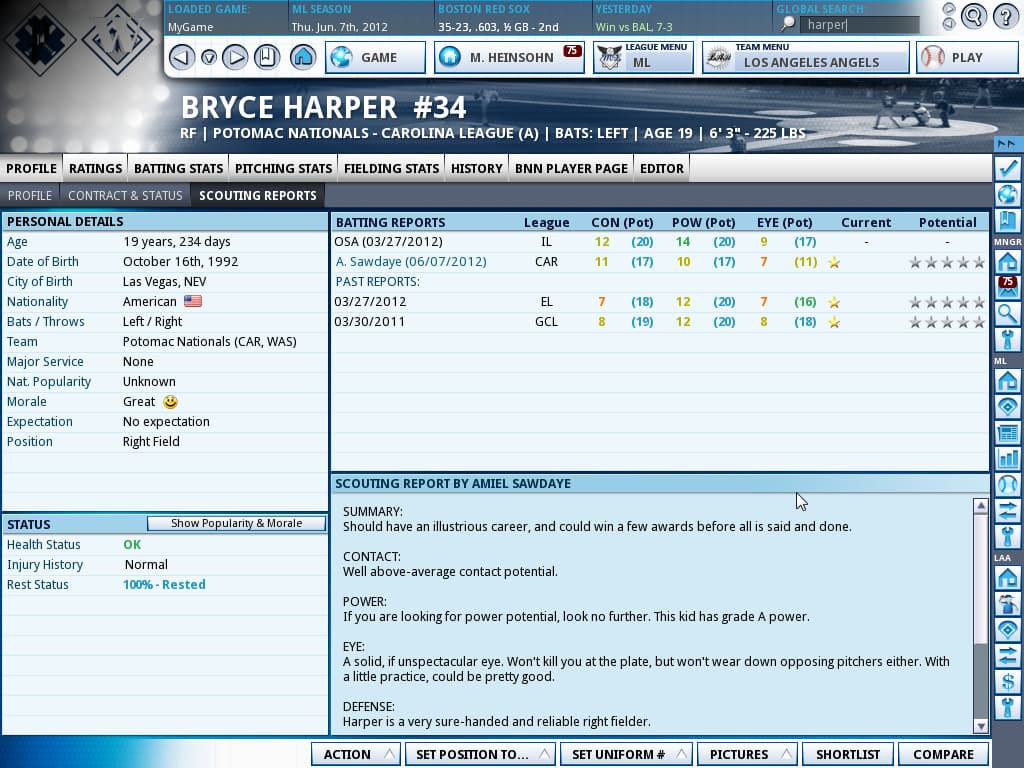Click the round magnifier icon beside help
The image size is (1024, 768).
pyautogui.click(x=973, y=16)
